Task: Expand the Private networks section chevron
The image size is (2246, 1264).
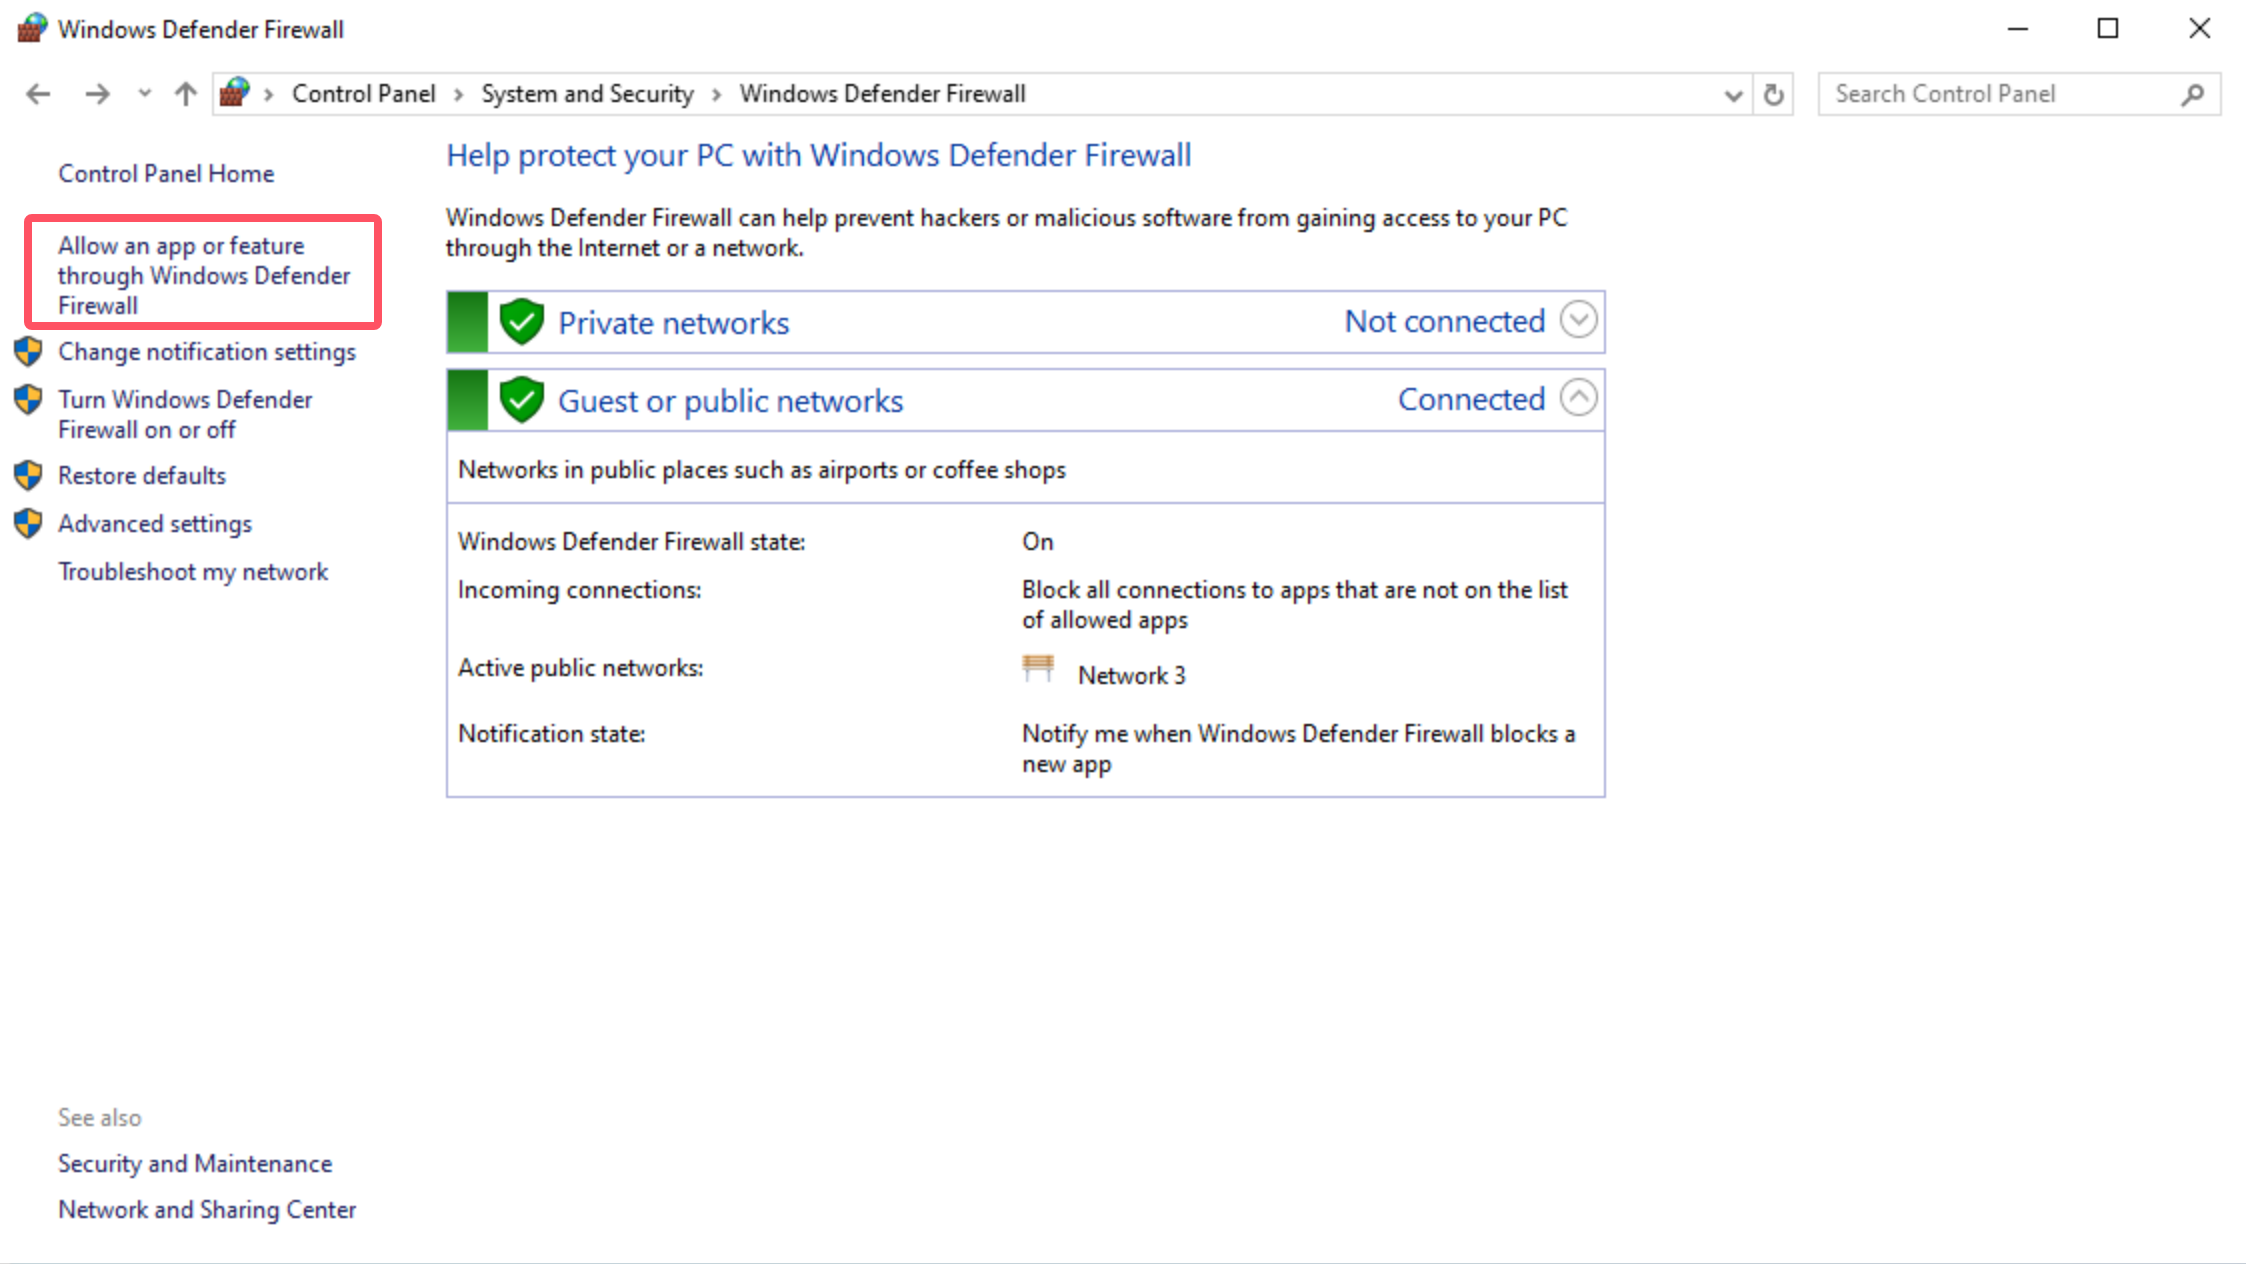Action: (1578, 320)
